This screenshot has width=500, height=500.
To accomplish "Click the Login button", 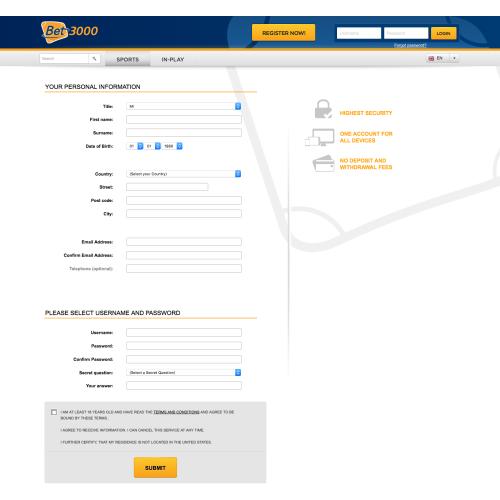I will [443, 33].
